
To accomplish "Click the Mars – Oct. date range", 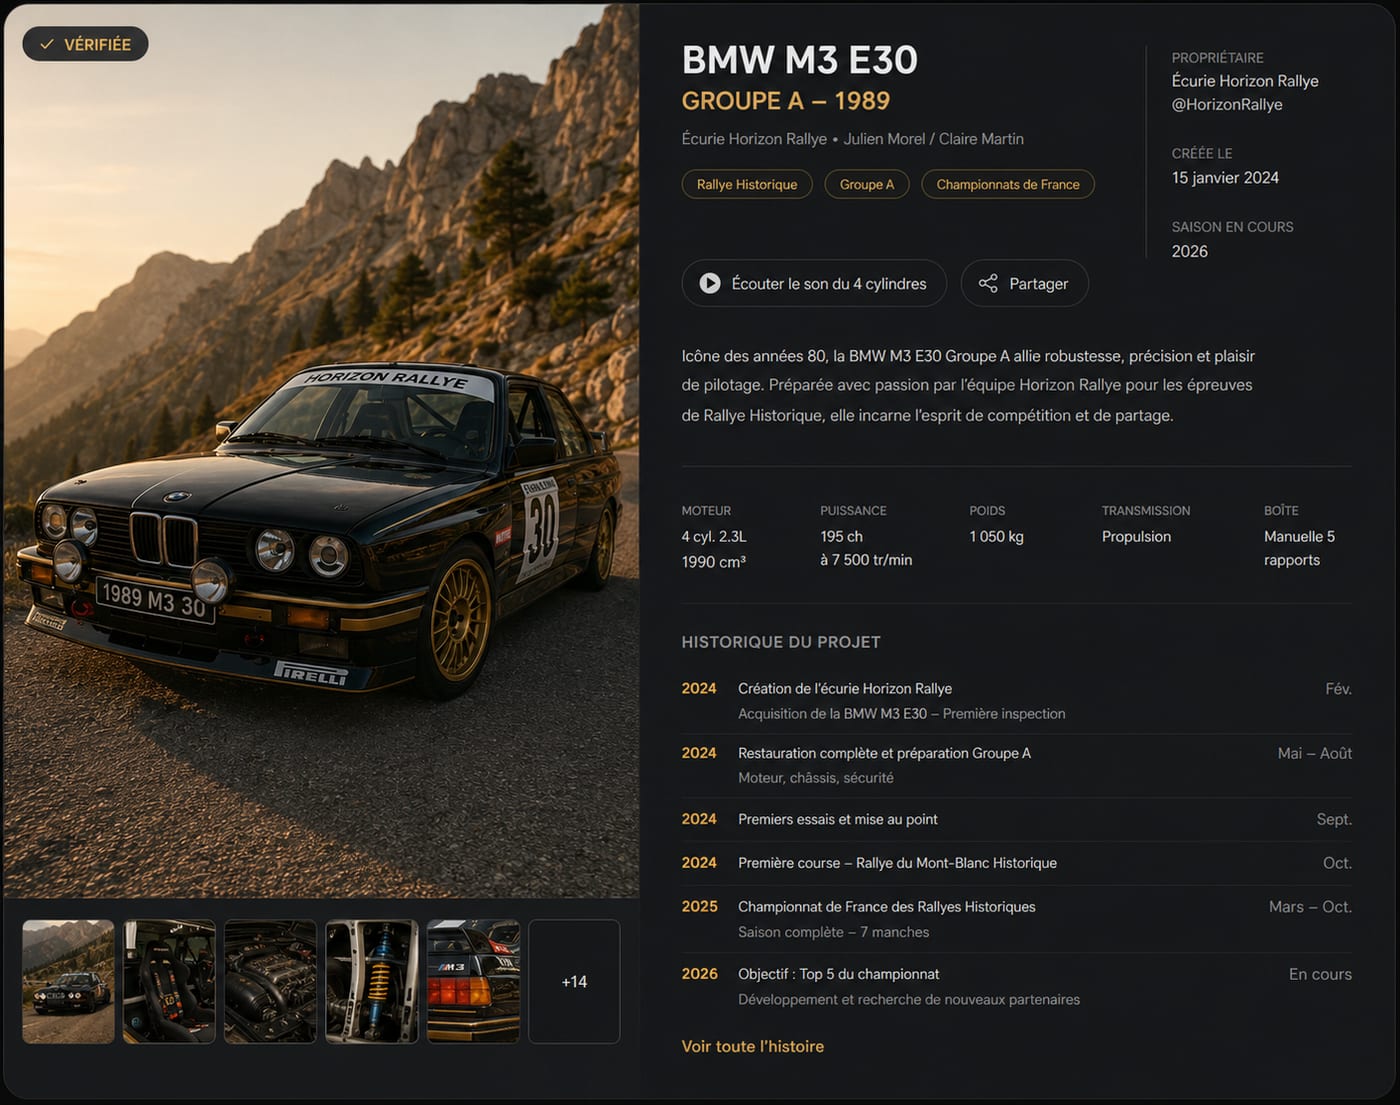I will pyautogui.click(x=1310, y=907).
